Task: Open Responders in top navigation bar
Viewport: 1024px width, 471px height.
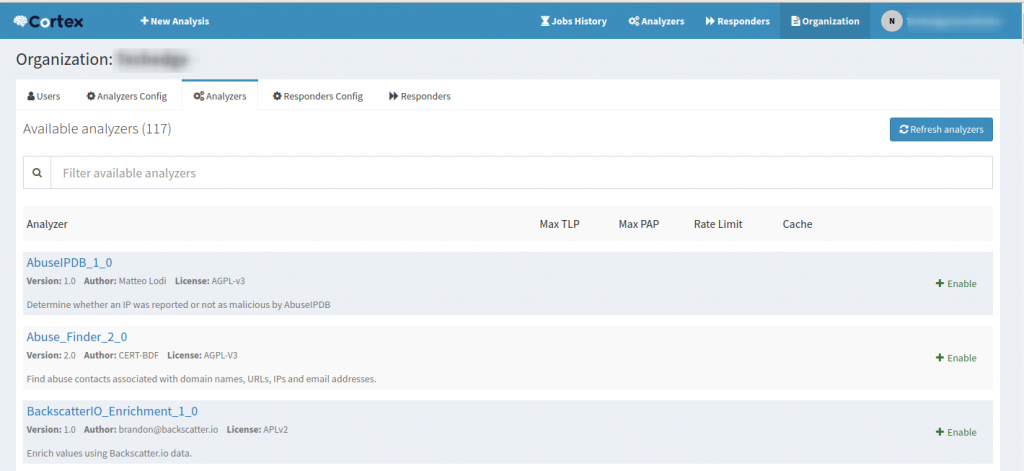Action: tap(737, 22)
